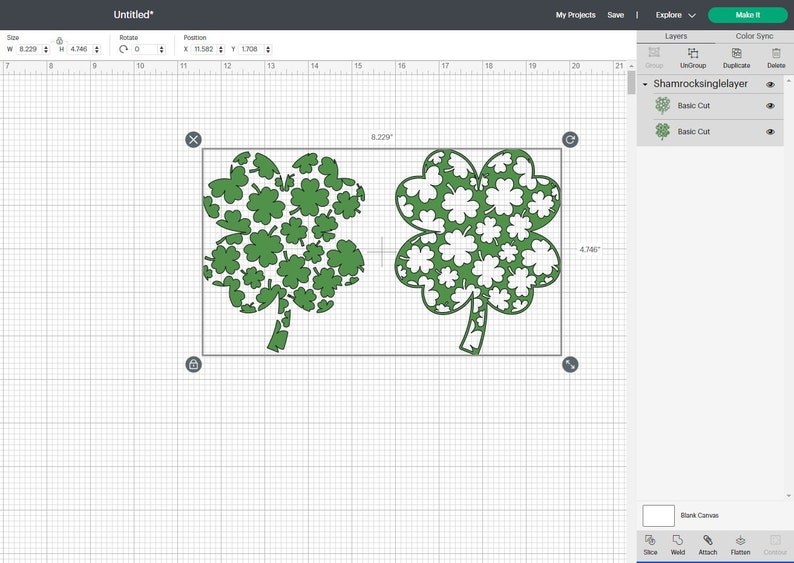The image size is (794, 563).
Task: Click the Slice tool icon
Action: pyautogui.click(x=650, y=541)
